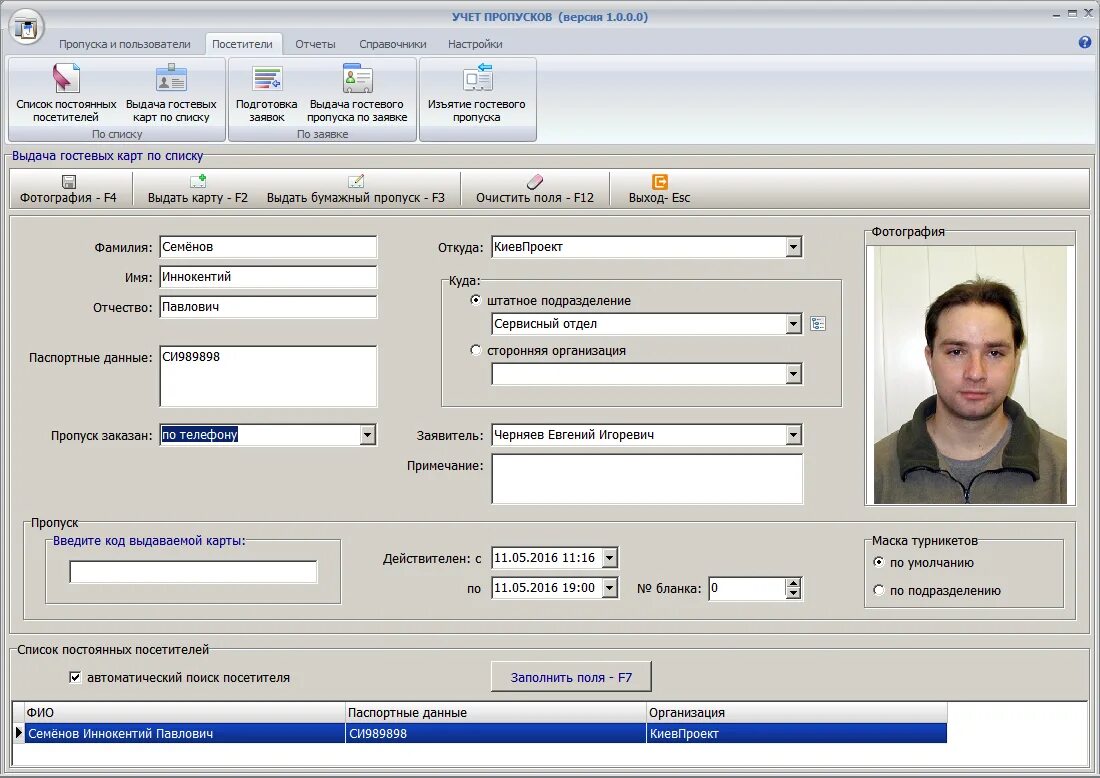Viewport: 1100px width, 778px height.
Task: Decrease № бланка with down arrow
Action: click(x=793, y=593)
